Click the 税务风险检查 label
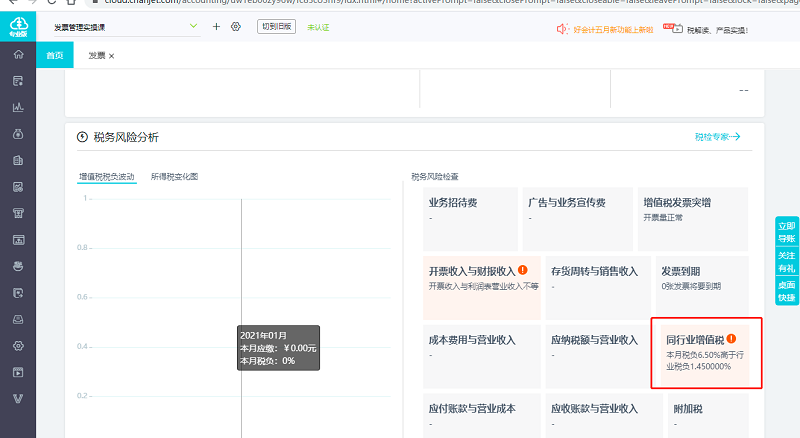 (x=435, y=177)
